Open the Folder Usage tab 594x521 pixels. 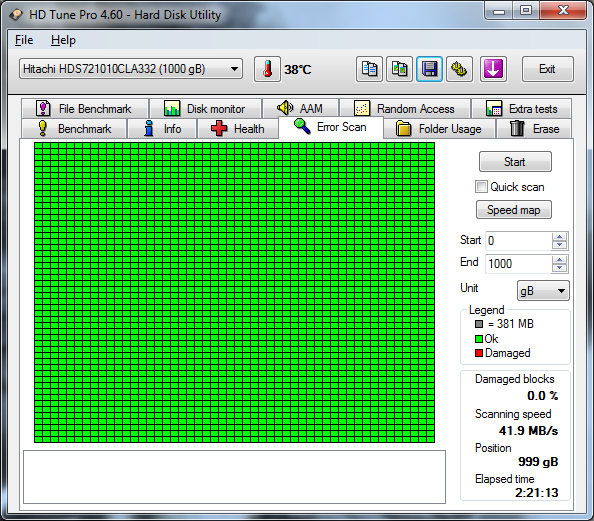tap(439, 129)
